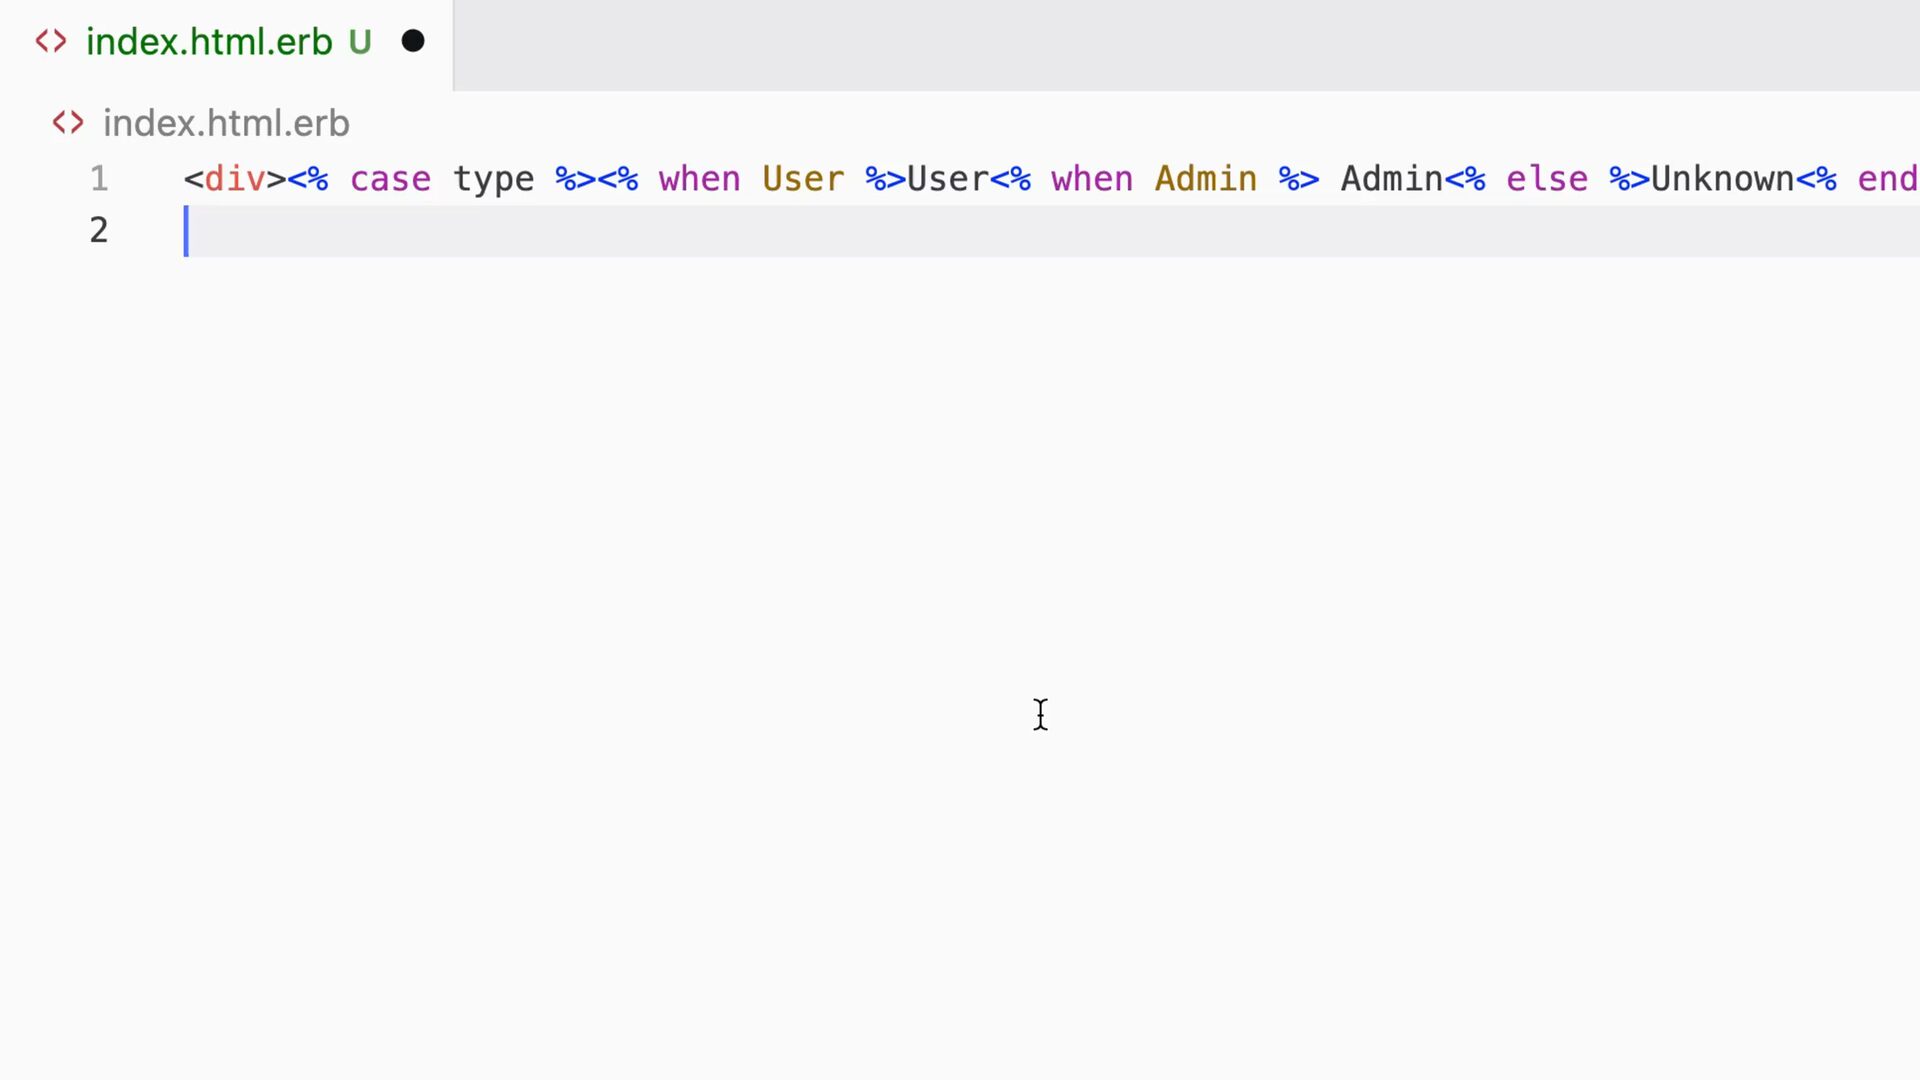Click the empty highlighted line 2
Viewport: 1920px width, 1080px height.
(x=1000, y=231)
